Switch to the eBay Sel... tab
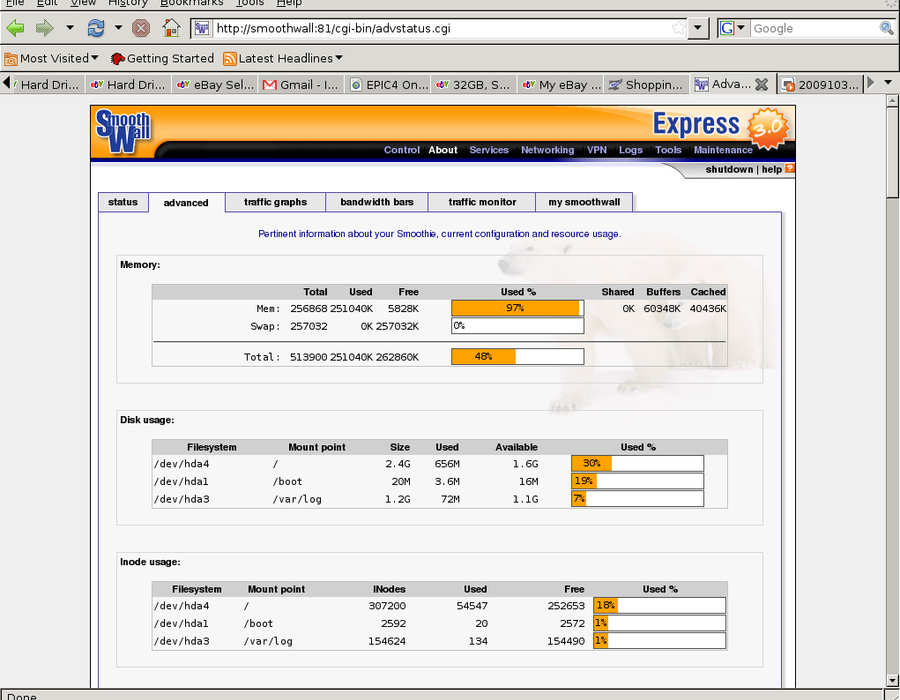The image size is (900, 700). pyautogui.click(x=215, y=84)
